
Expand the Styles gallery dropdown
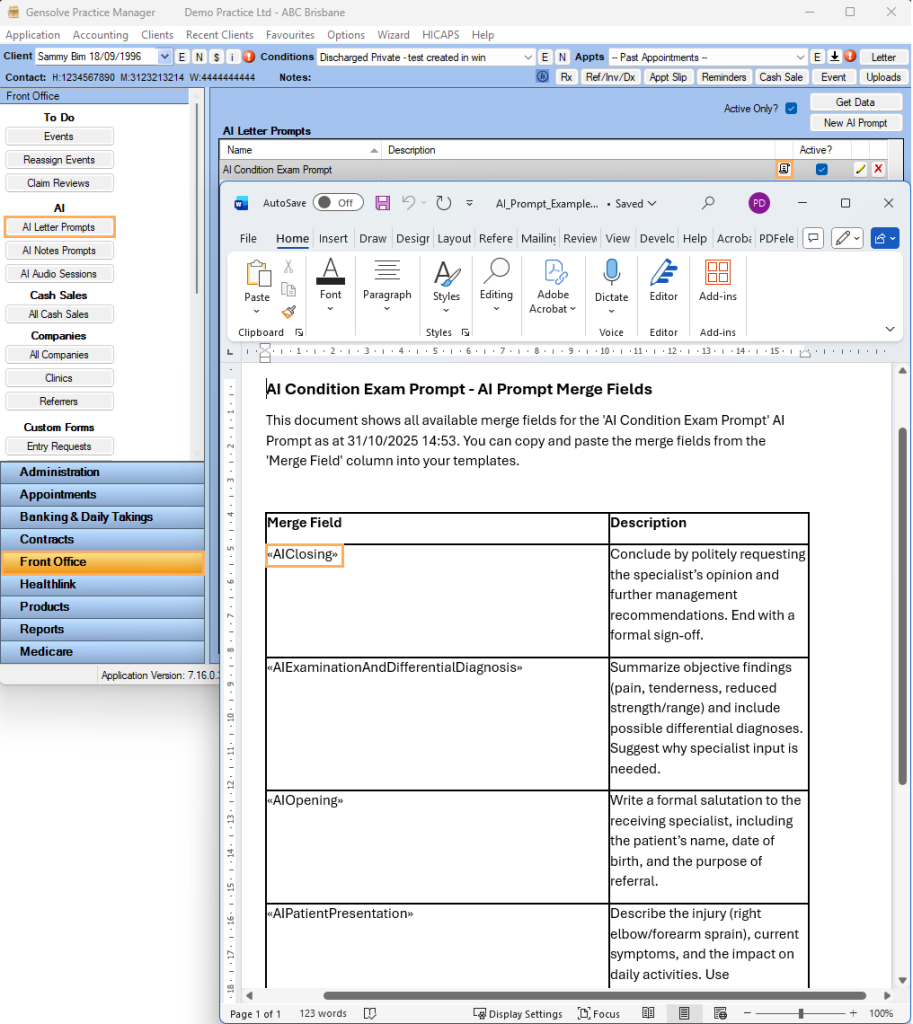pos(446,310)
